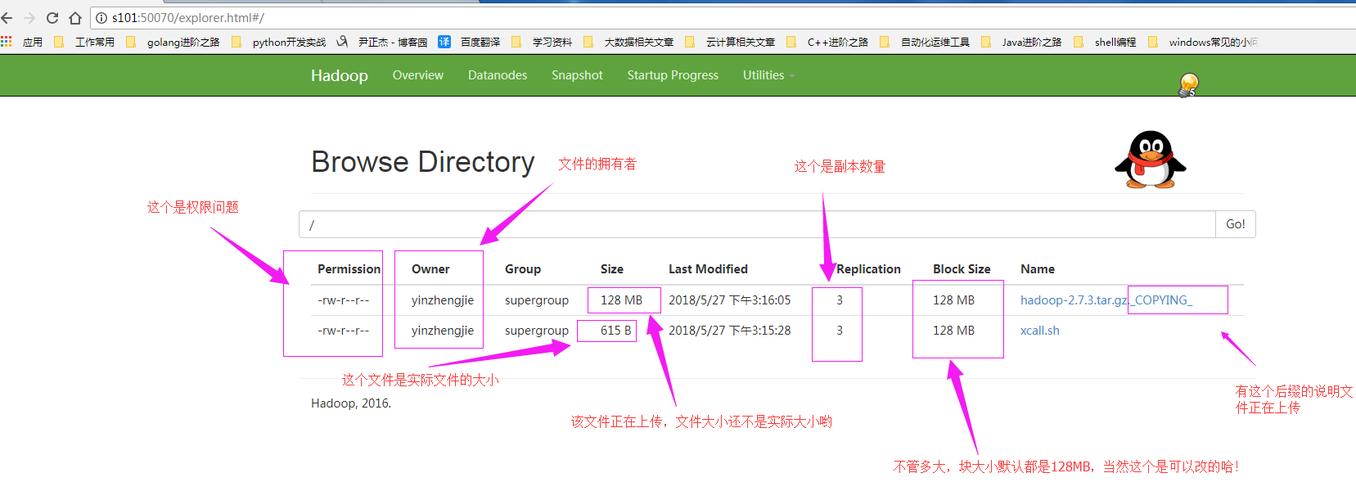
Task: Open the Startup Progress tab
Action: [x=673, y=75]
